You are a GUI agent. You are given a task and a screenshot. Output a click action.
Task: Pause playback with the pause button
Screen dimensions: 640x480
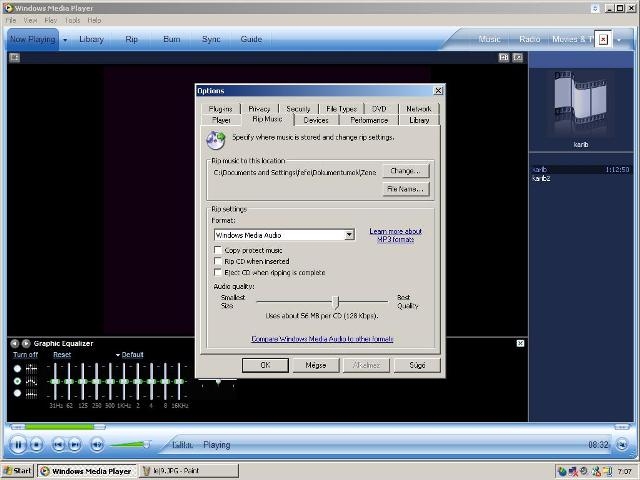[x=18, y=444]
